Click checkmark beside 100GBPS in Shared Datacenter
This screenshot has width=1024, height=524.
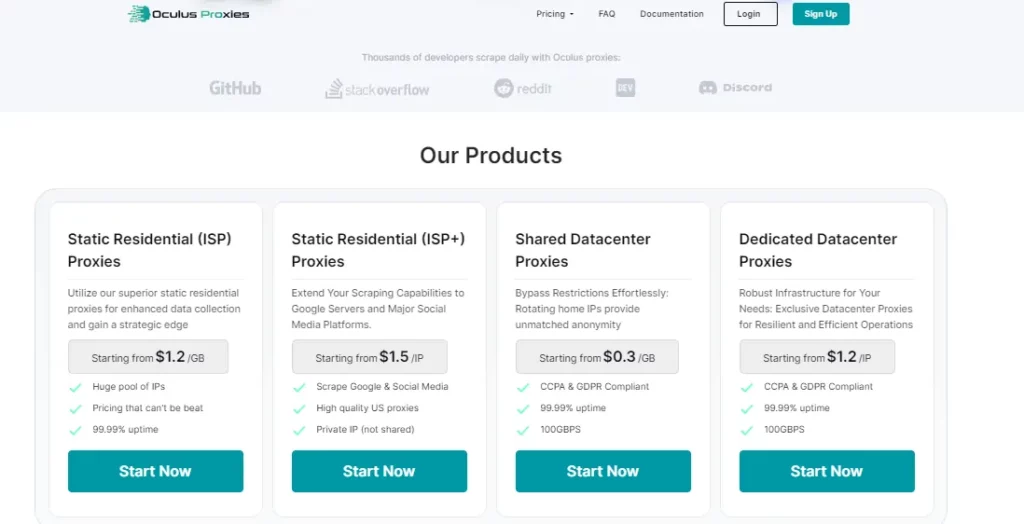click(523, 430)
